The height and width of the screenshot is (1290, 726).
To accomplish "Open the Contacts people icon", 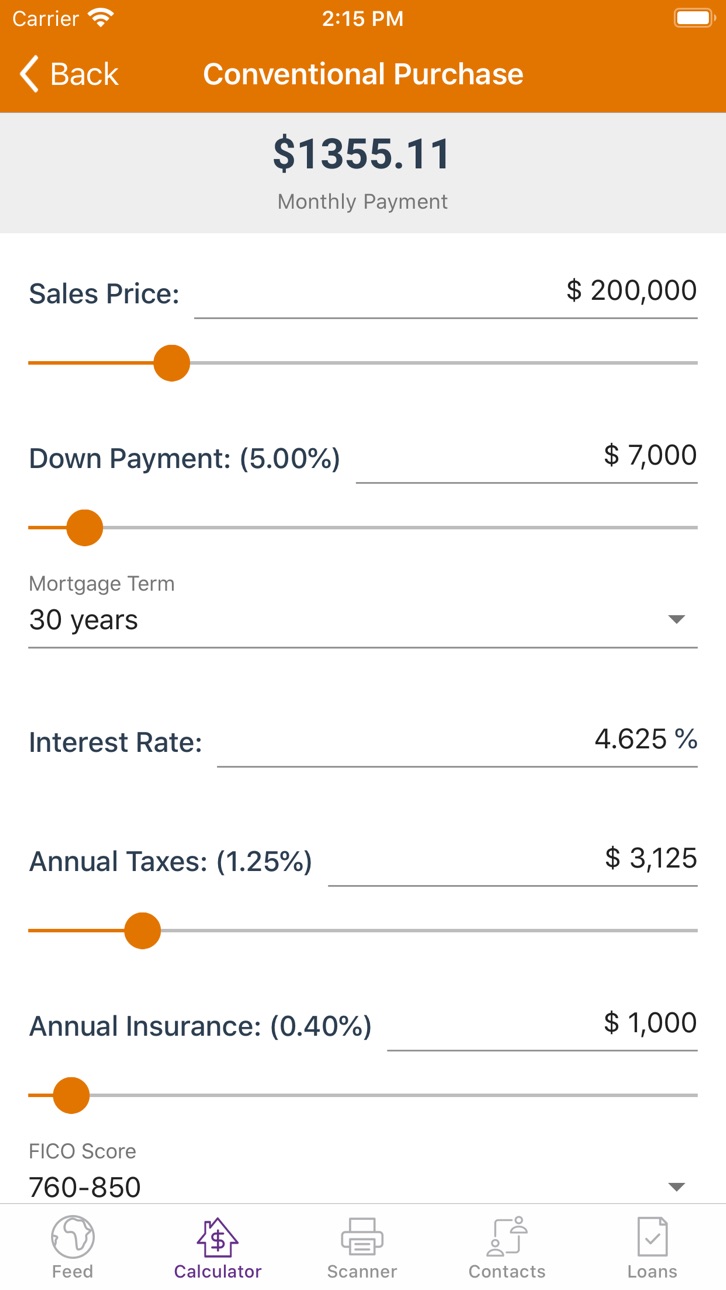I will click(507, 1237).
